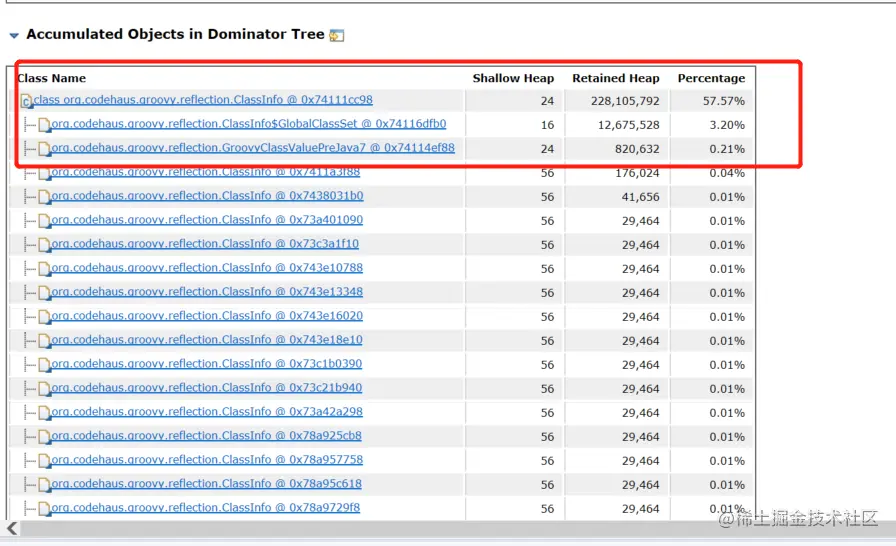This screenshot has width=896, height=546.
Task: Click the object icon of the 0x73c21b940 row
Action: click(x=45, y=390)
